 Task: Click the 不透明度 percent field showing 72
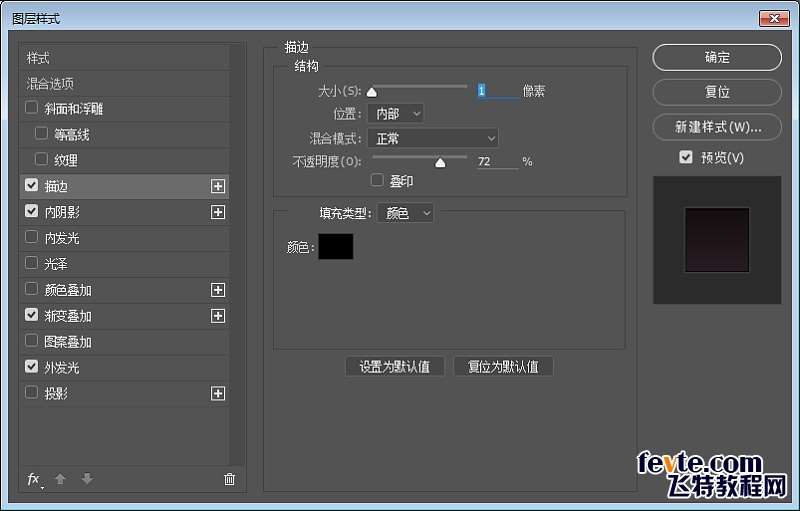(497, 162)
